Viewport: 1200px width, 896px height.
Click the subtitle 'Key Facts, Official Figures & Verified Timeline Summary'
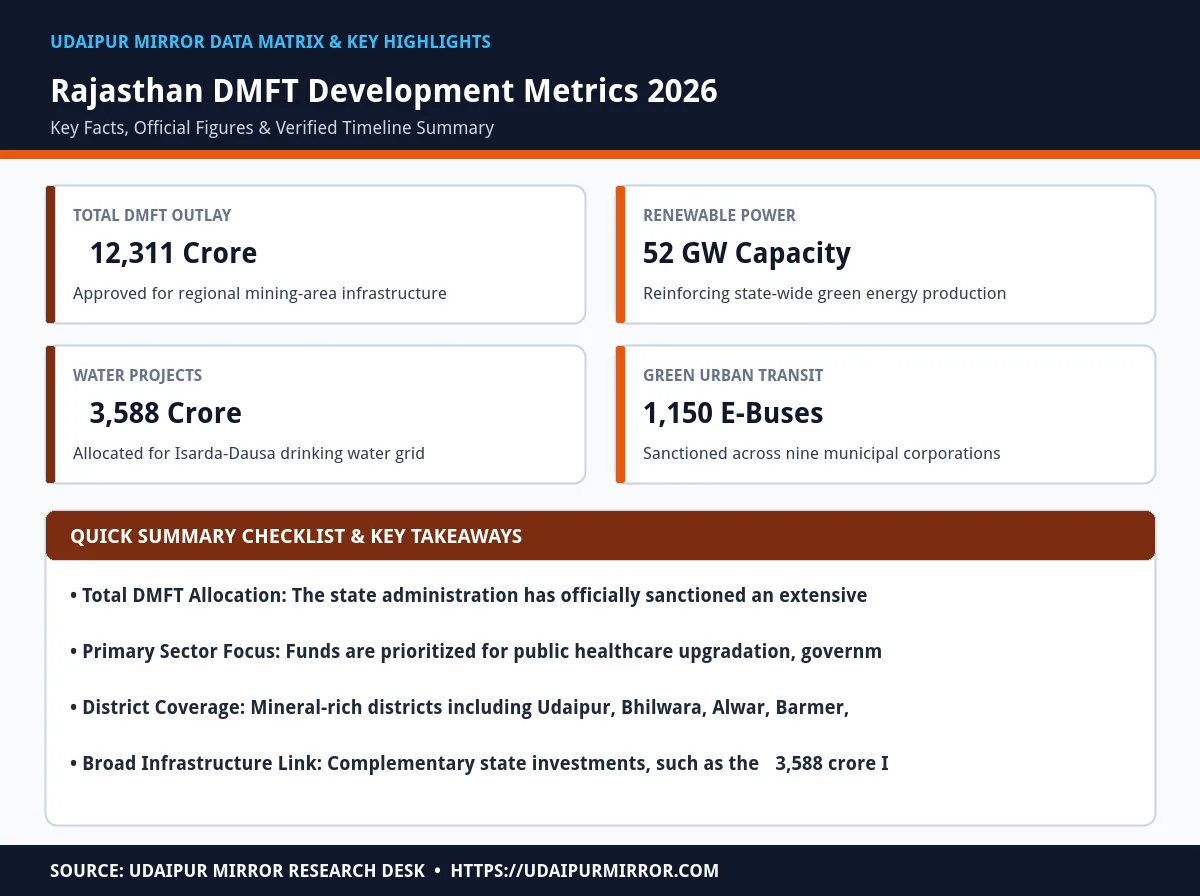click(272, 128)
